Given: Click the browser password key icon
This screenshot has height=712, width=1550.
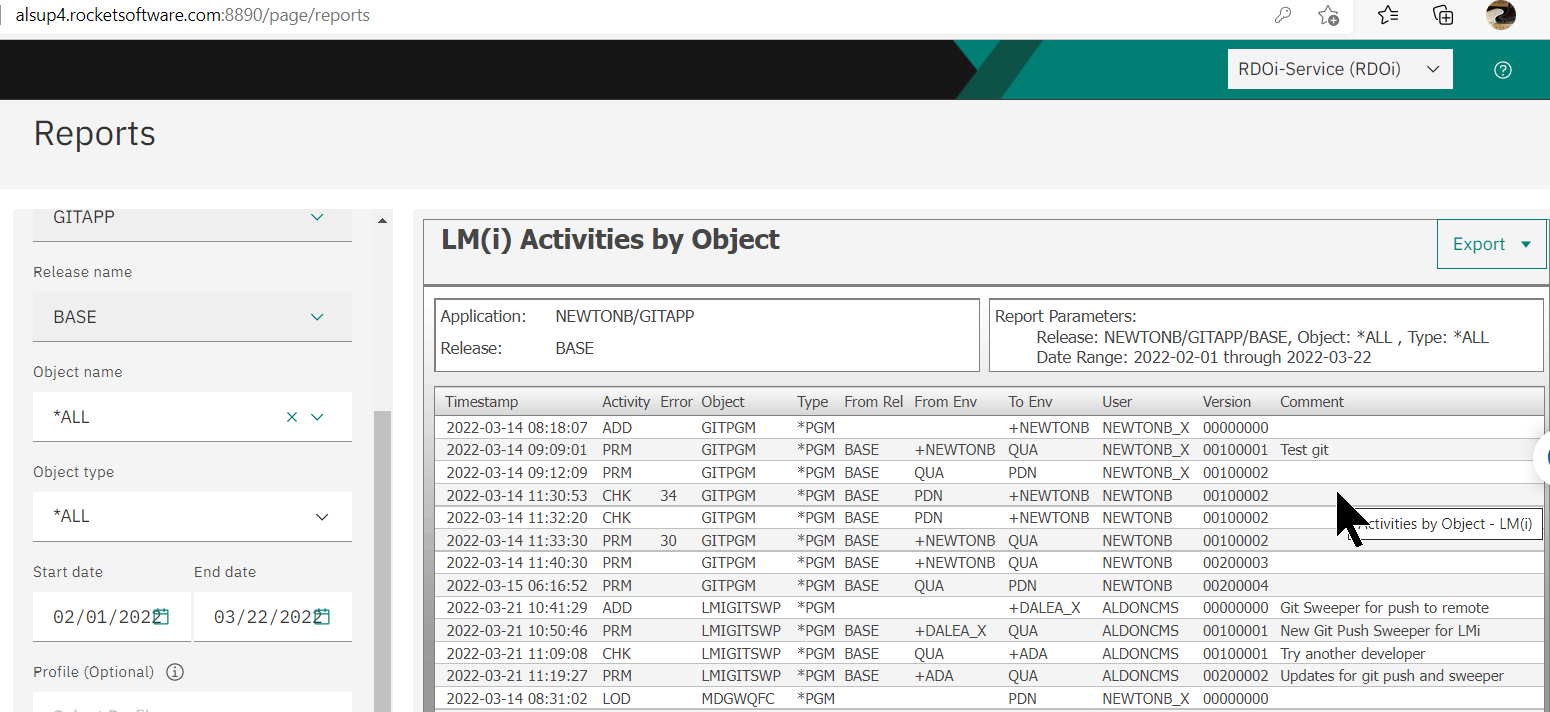Looking at the screenshot, I should point(1283,15).
